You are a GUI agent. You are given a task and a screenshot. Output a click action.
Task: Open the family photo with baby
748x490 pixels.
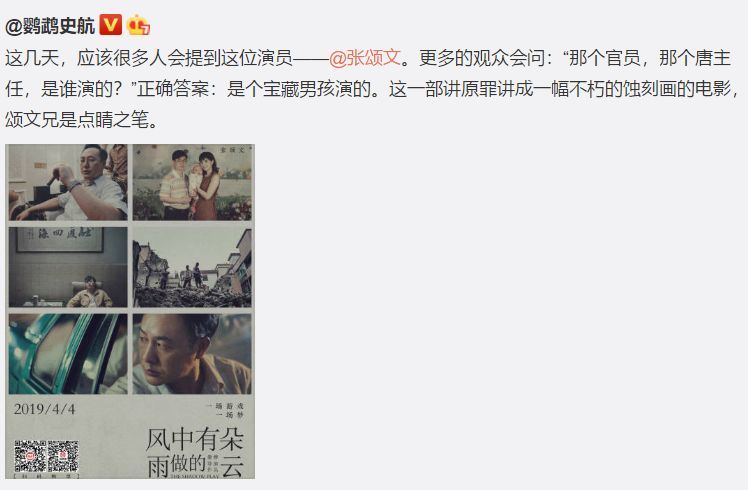(192, 182)
